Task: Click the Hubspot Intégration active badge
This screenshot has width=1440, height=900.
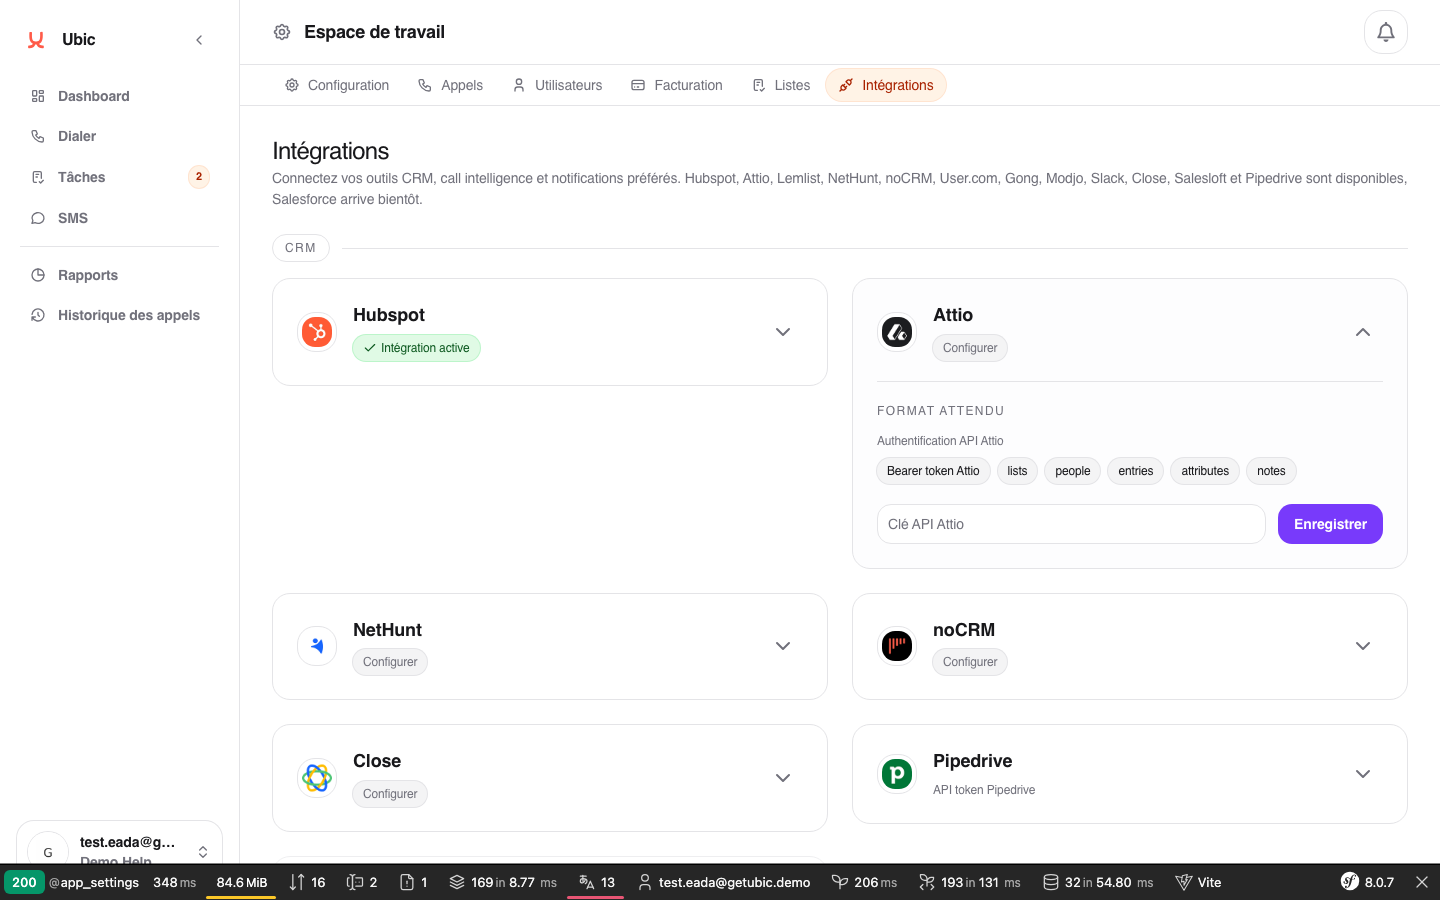Action: [x=416, y=348]
